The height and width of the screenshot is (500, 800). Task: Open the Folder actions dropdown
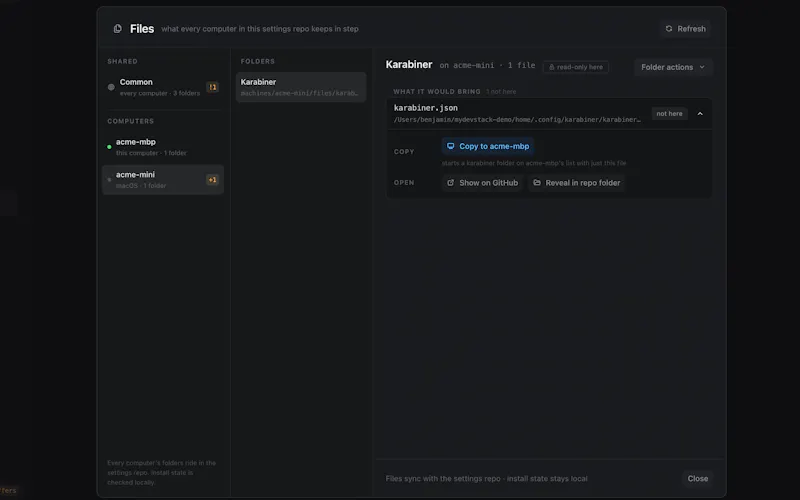pos(673,67)
